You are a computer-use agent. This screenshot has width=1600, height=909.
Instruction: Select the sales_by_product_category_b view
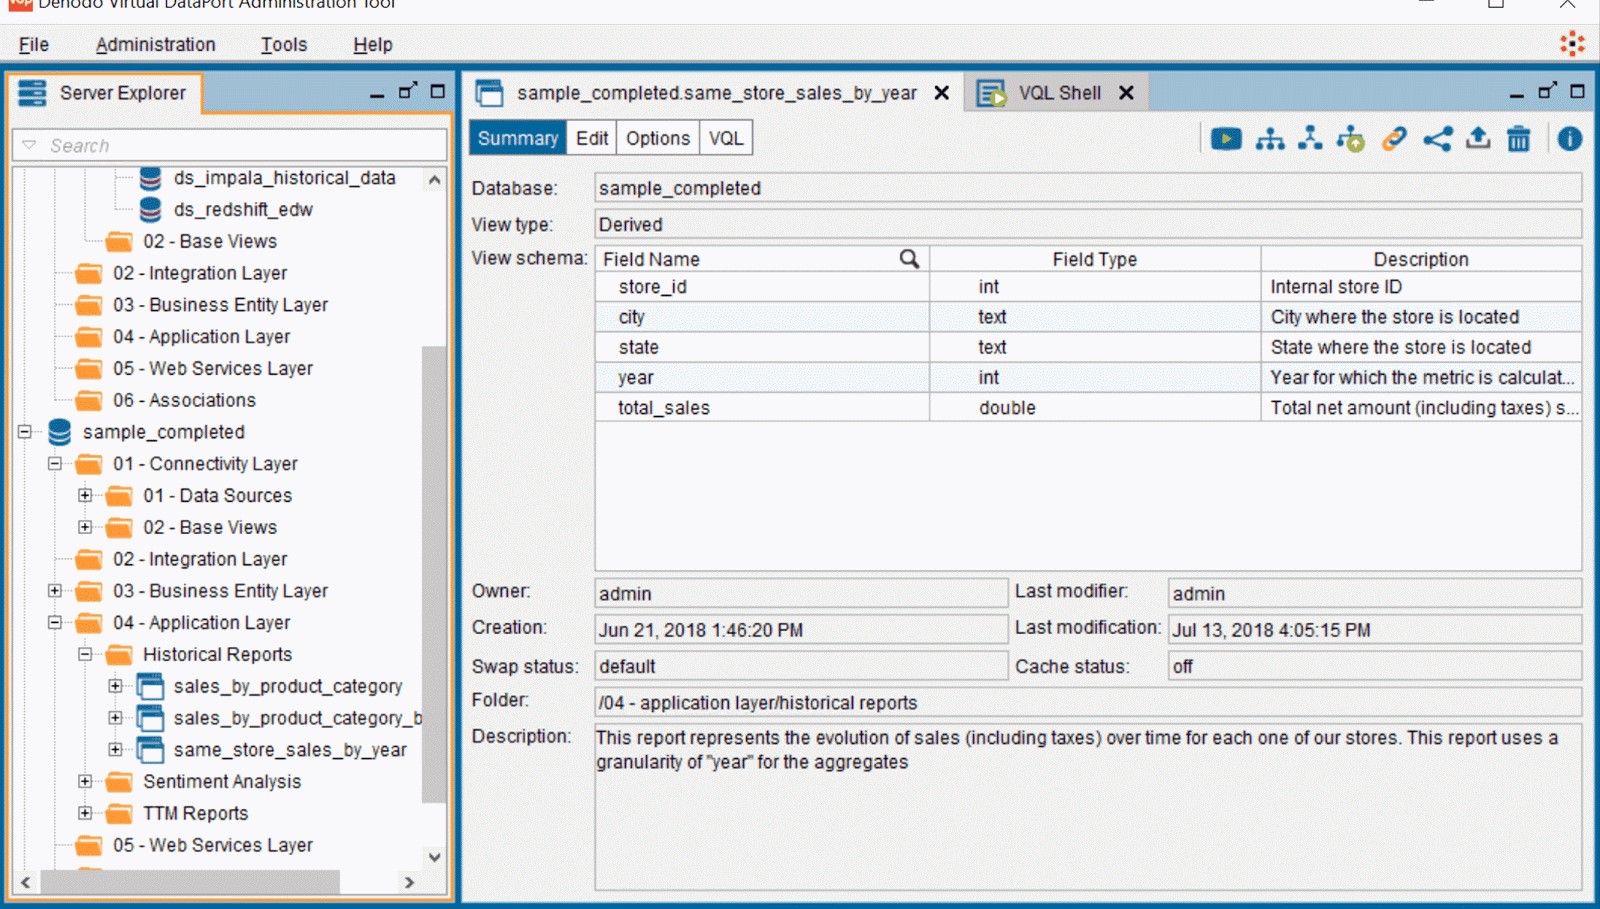click(x=297, y=718)
